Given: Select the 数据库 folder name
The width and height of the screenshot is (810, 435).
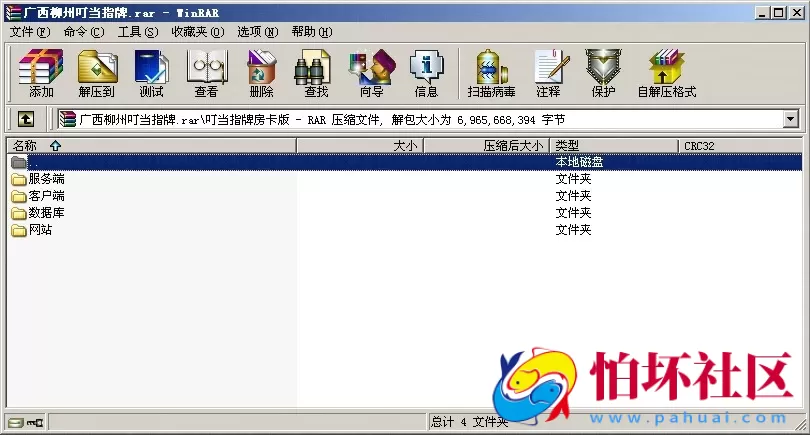Looking at the screenshot, I should pos(46,213).
